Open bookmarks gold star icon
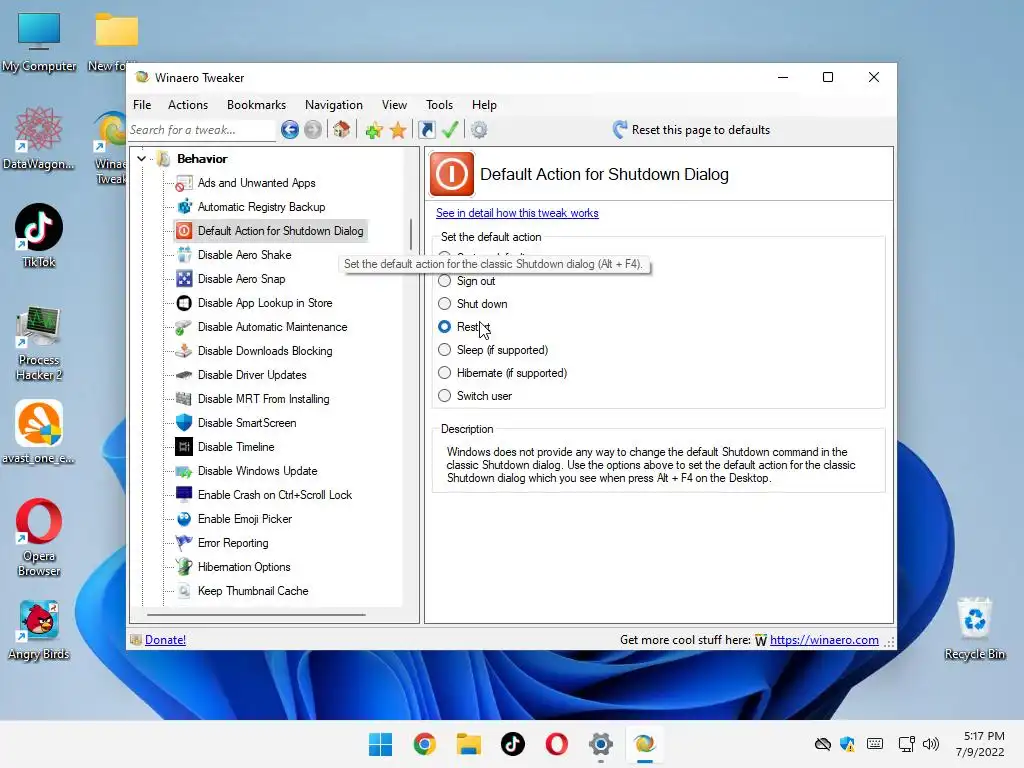The image size is (1024, 768). coord(398,130)
